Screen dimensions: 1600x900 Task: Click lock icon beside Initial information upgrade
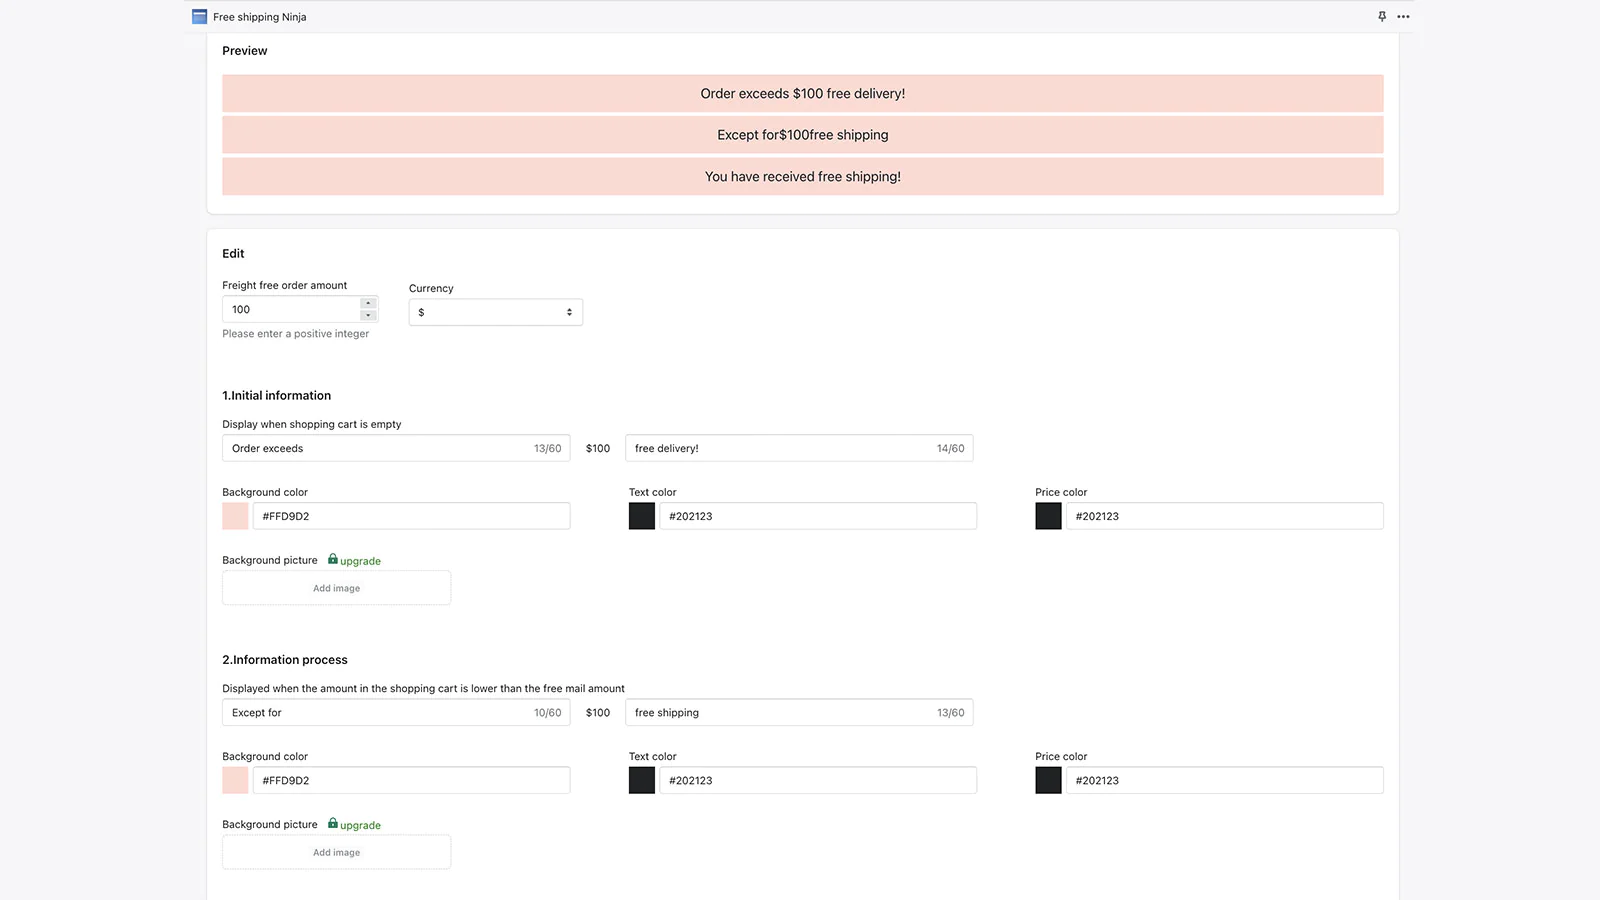[x=333, y=559]
